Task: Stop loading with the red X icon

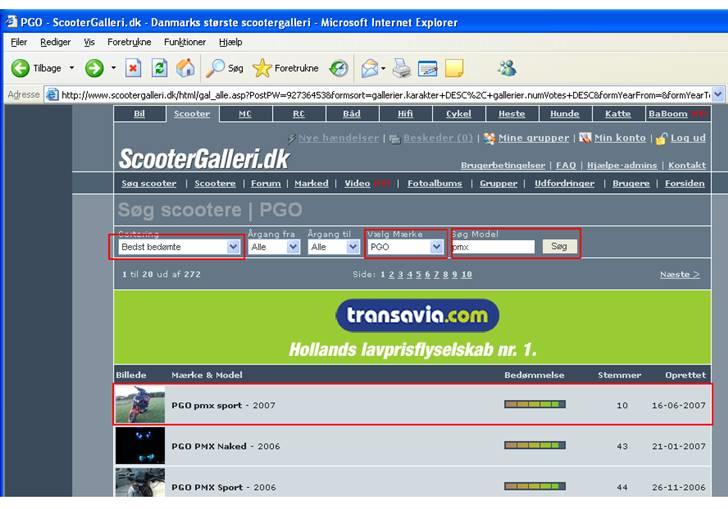Action: click(133, 68)
